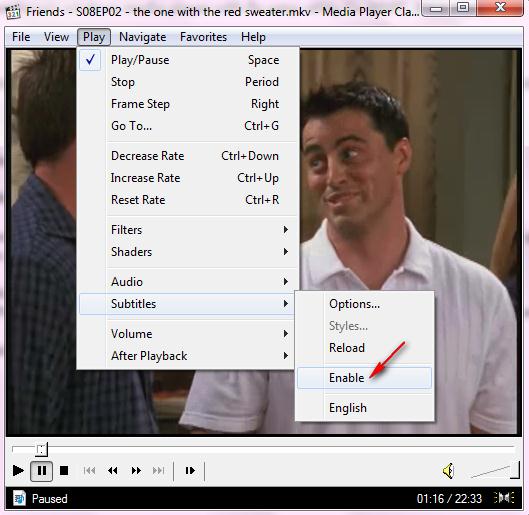Click the seek bar slider thumb
529x515 pixels.
(41, 449)
